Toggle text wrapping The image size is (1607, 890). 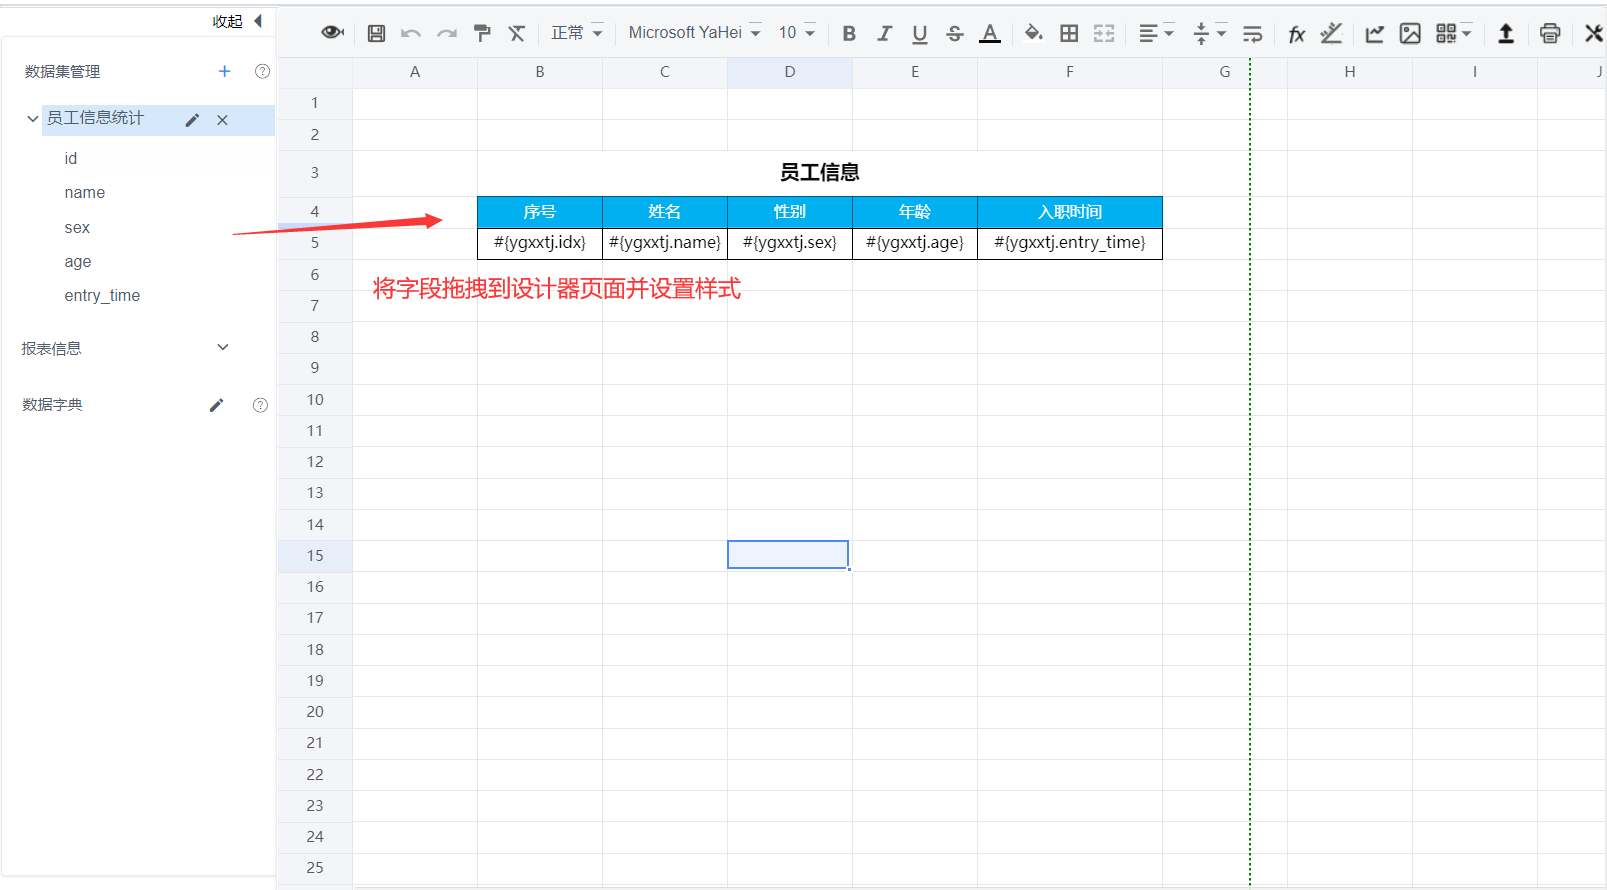coord(1252,33)
